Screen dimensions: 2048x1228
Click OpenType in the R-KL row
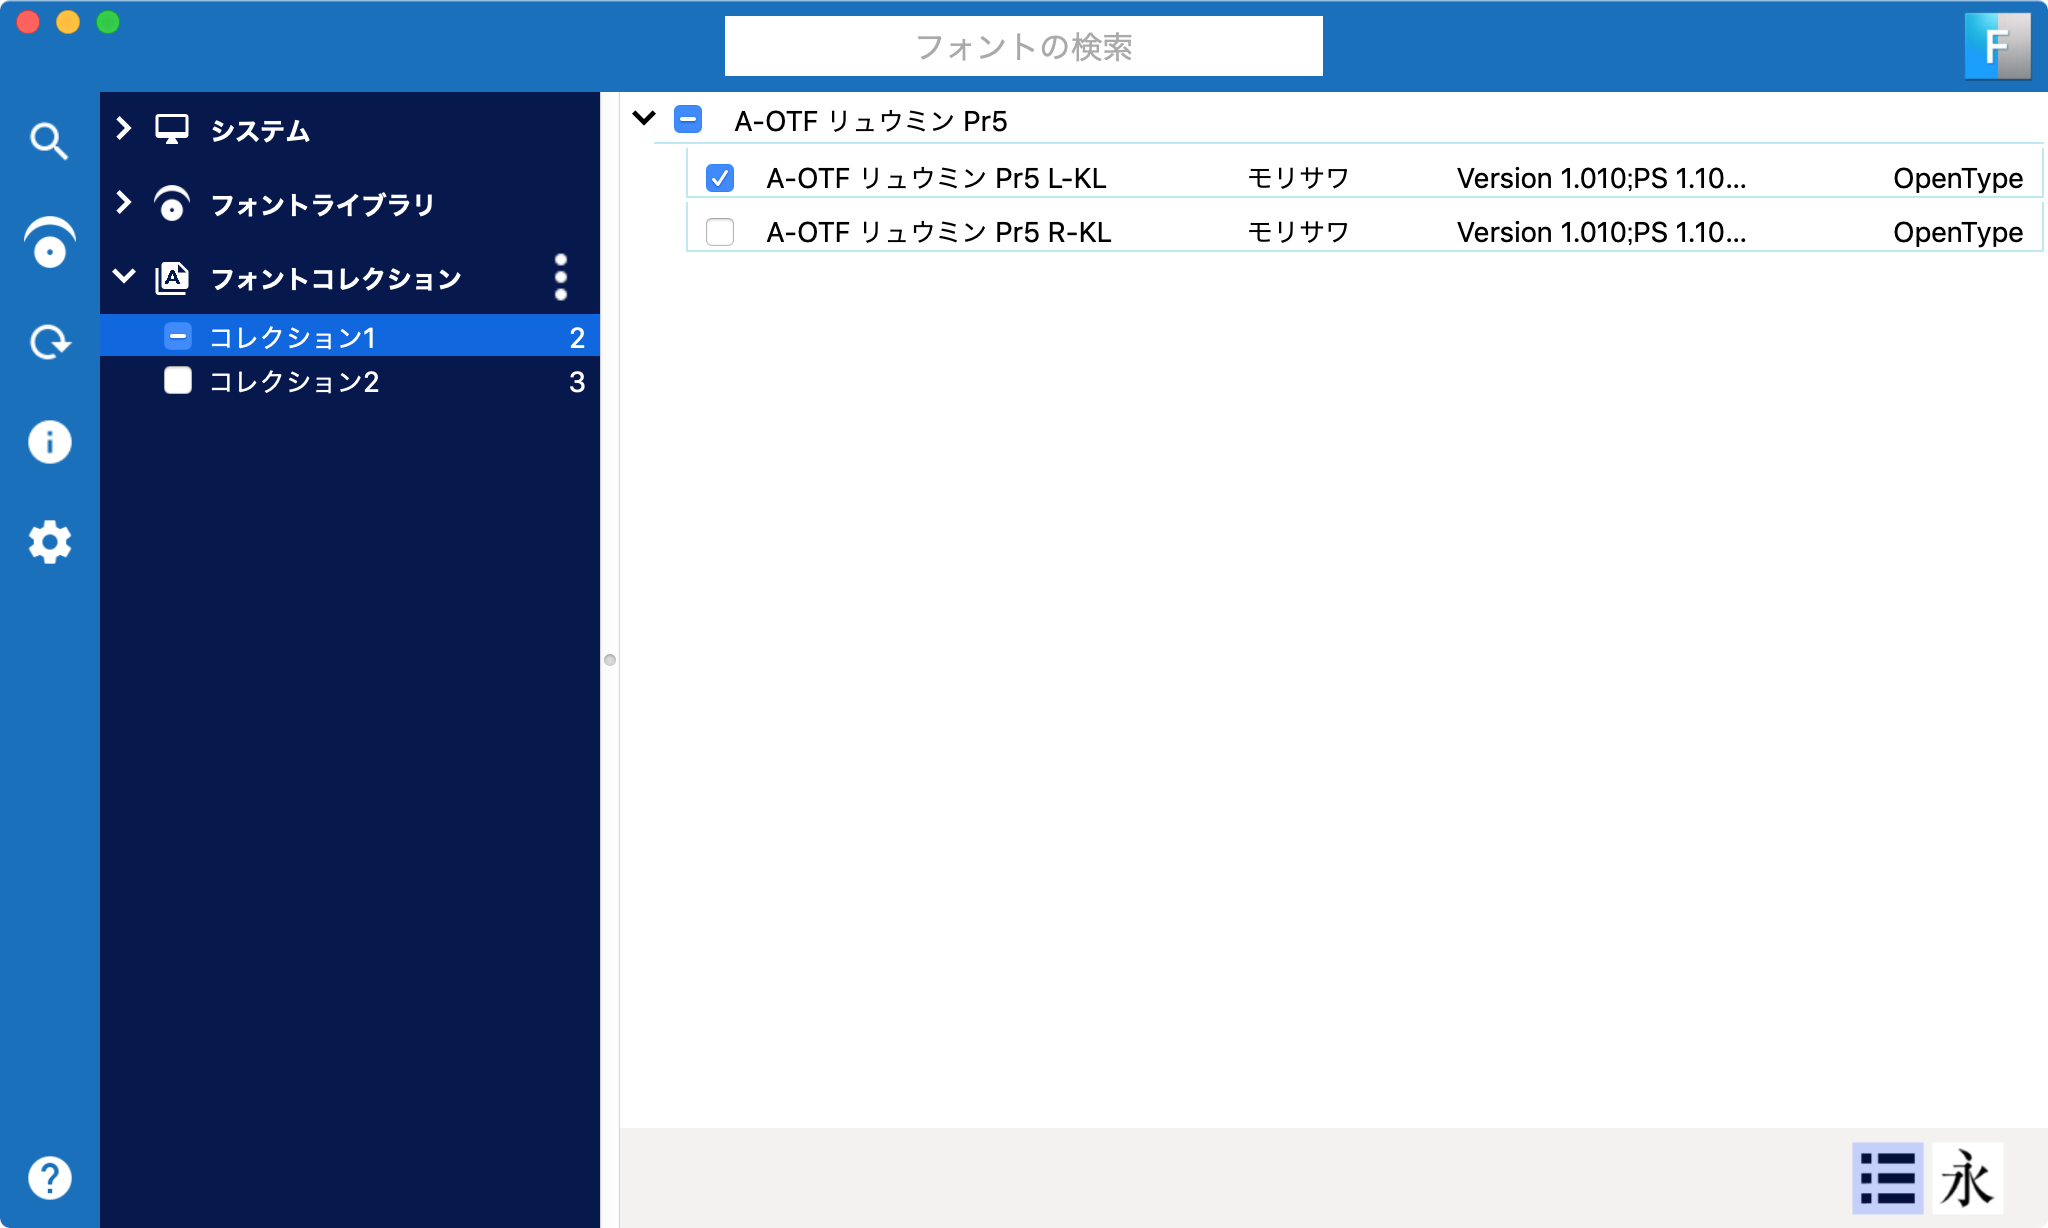click(x=1958, y=232)
